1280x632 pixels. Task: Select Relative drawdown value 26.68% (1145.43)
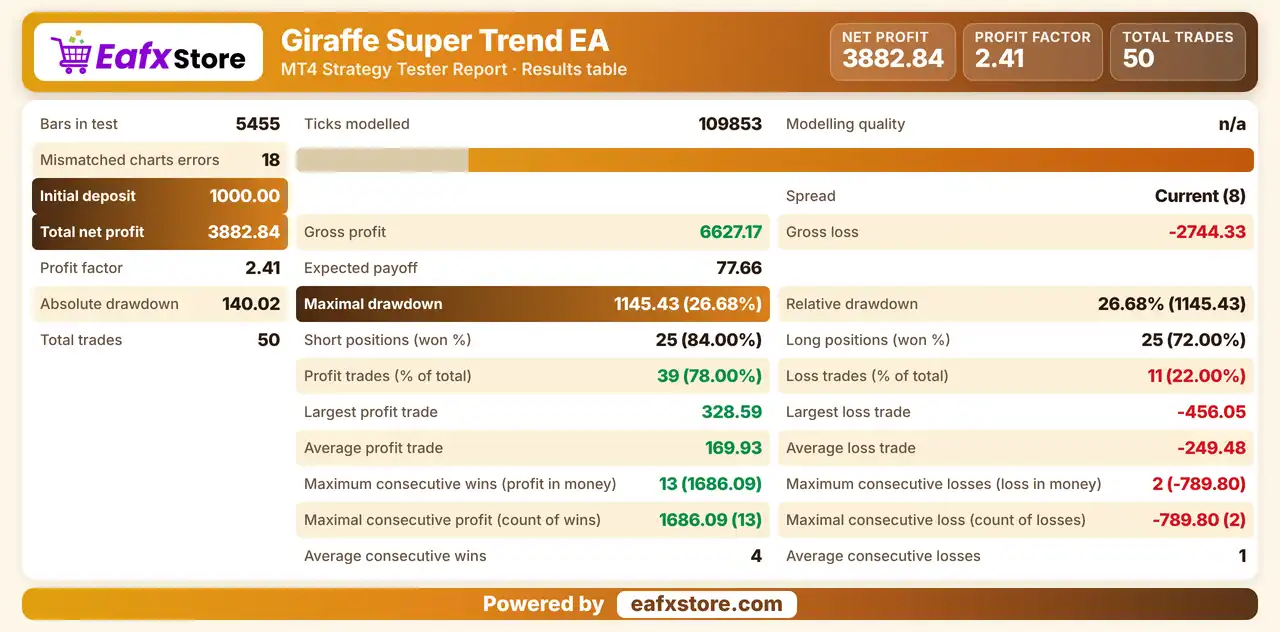tap(1172, 304)
